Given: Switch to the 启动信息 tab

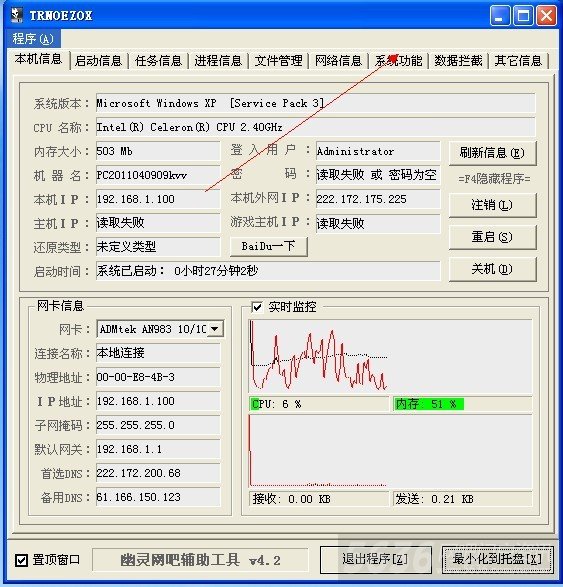Looking at the screenshot, I should (98, 61).
